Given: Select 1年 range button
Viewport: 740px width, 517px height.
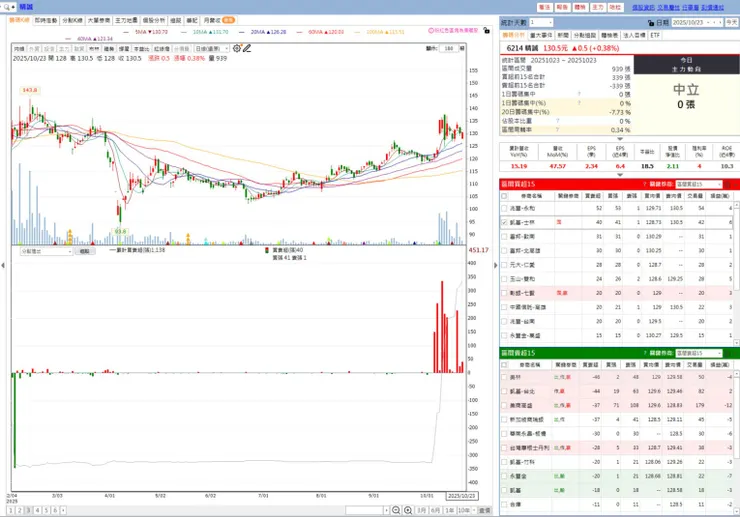Looking at the screenshot, I should pos(449,510).
